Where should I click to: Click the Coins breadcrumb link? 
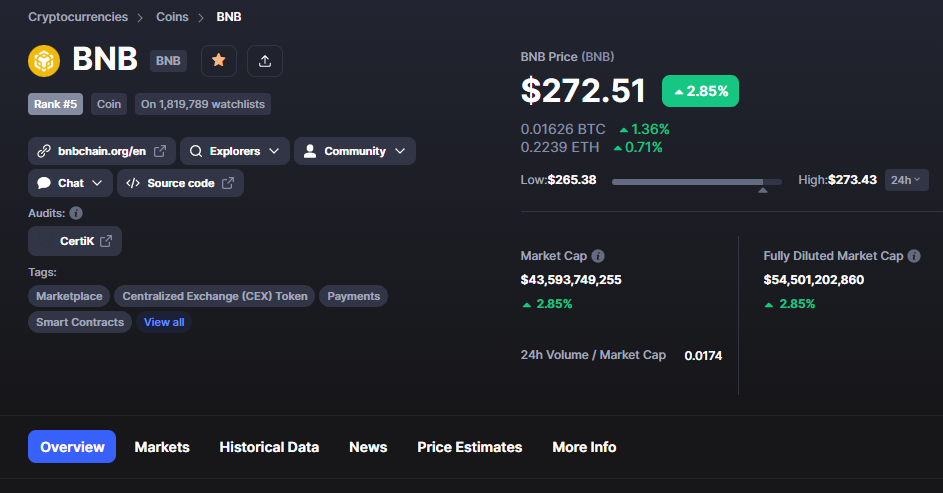pyautogui.click(x=172, y=17)
